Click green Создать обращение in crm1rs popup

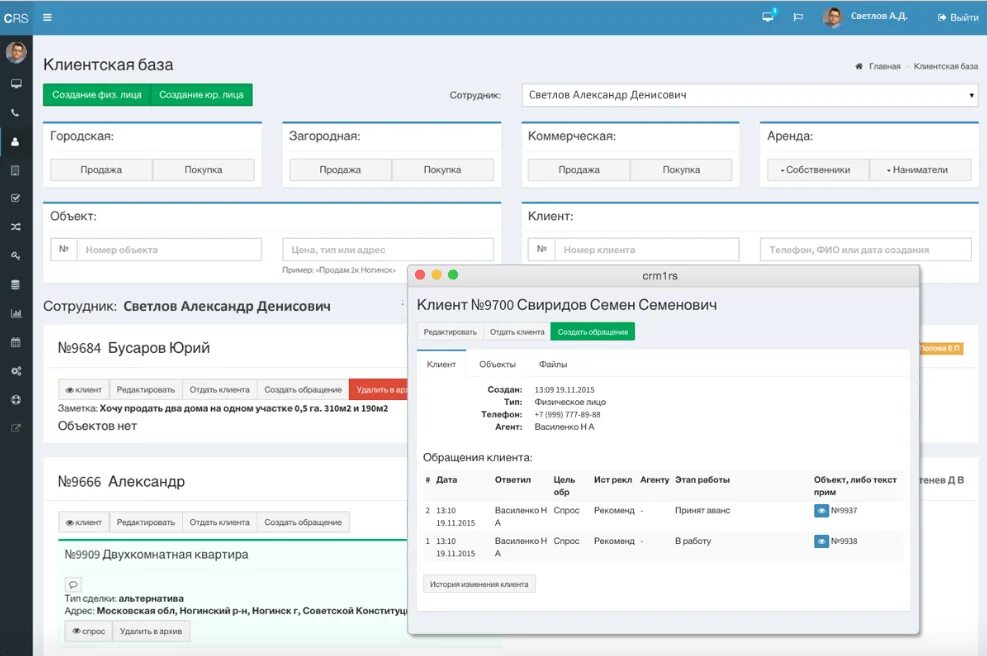(593, 332)
